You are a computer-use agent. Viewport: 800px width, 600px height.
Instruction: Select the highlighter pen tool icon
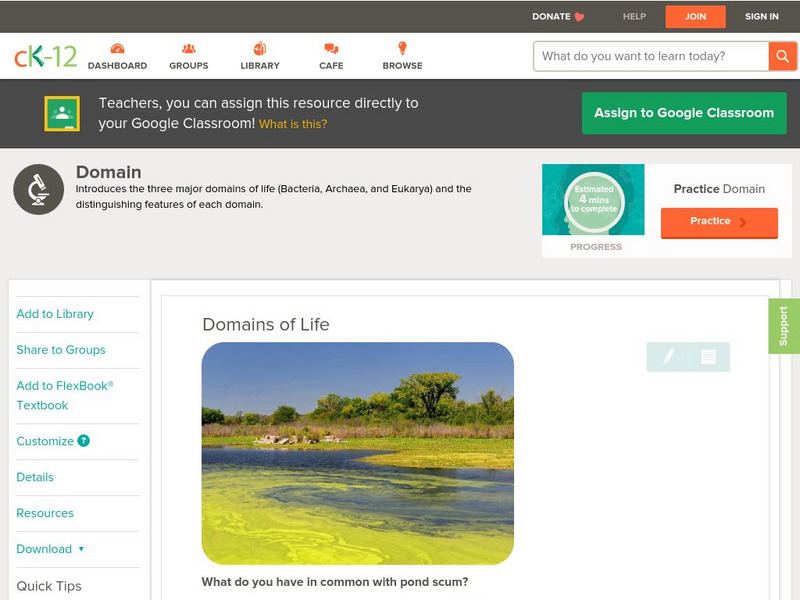pos(668,357)
